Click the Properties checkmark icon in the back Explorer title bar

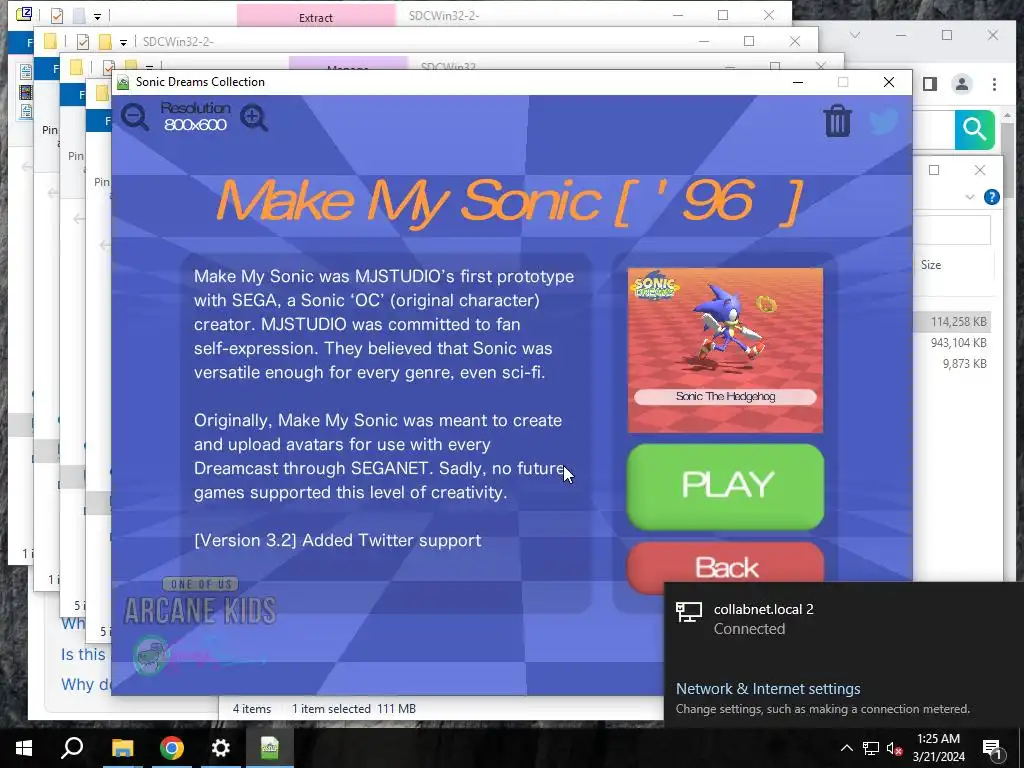[x=57, y=14]
